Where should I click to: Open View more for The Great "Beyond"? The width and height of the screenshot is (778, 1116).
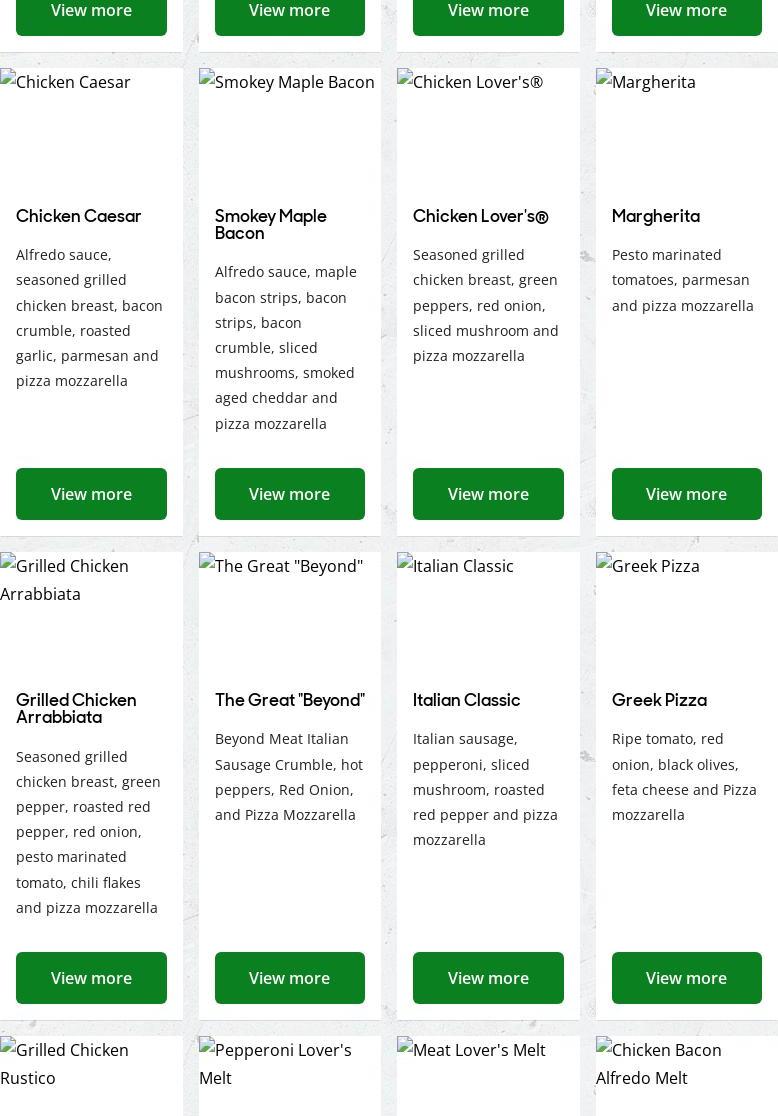tap(289, 978)
